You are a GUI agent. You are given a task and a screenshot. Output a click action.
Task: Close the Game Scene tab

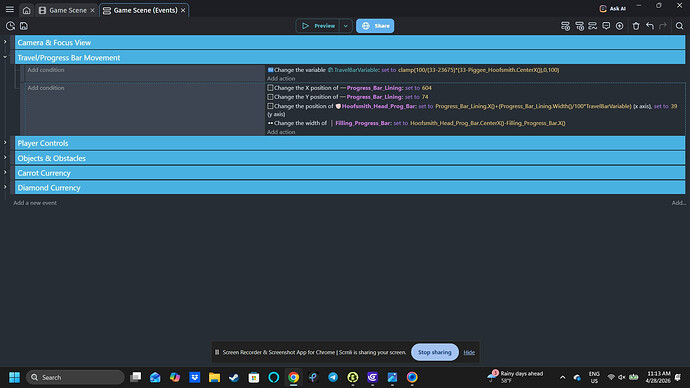92,10
